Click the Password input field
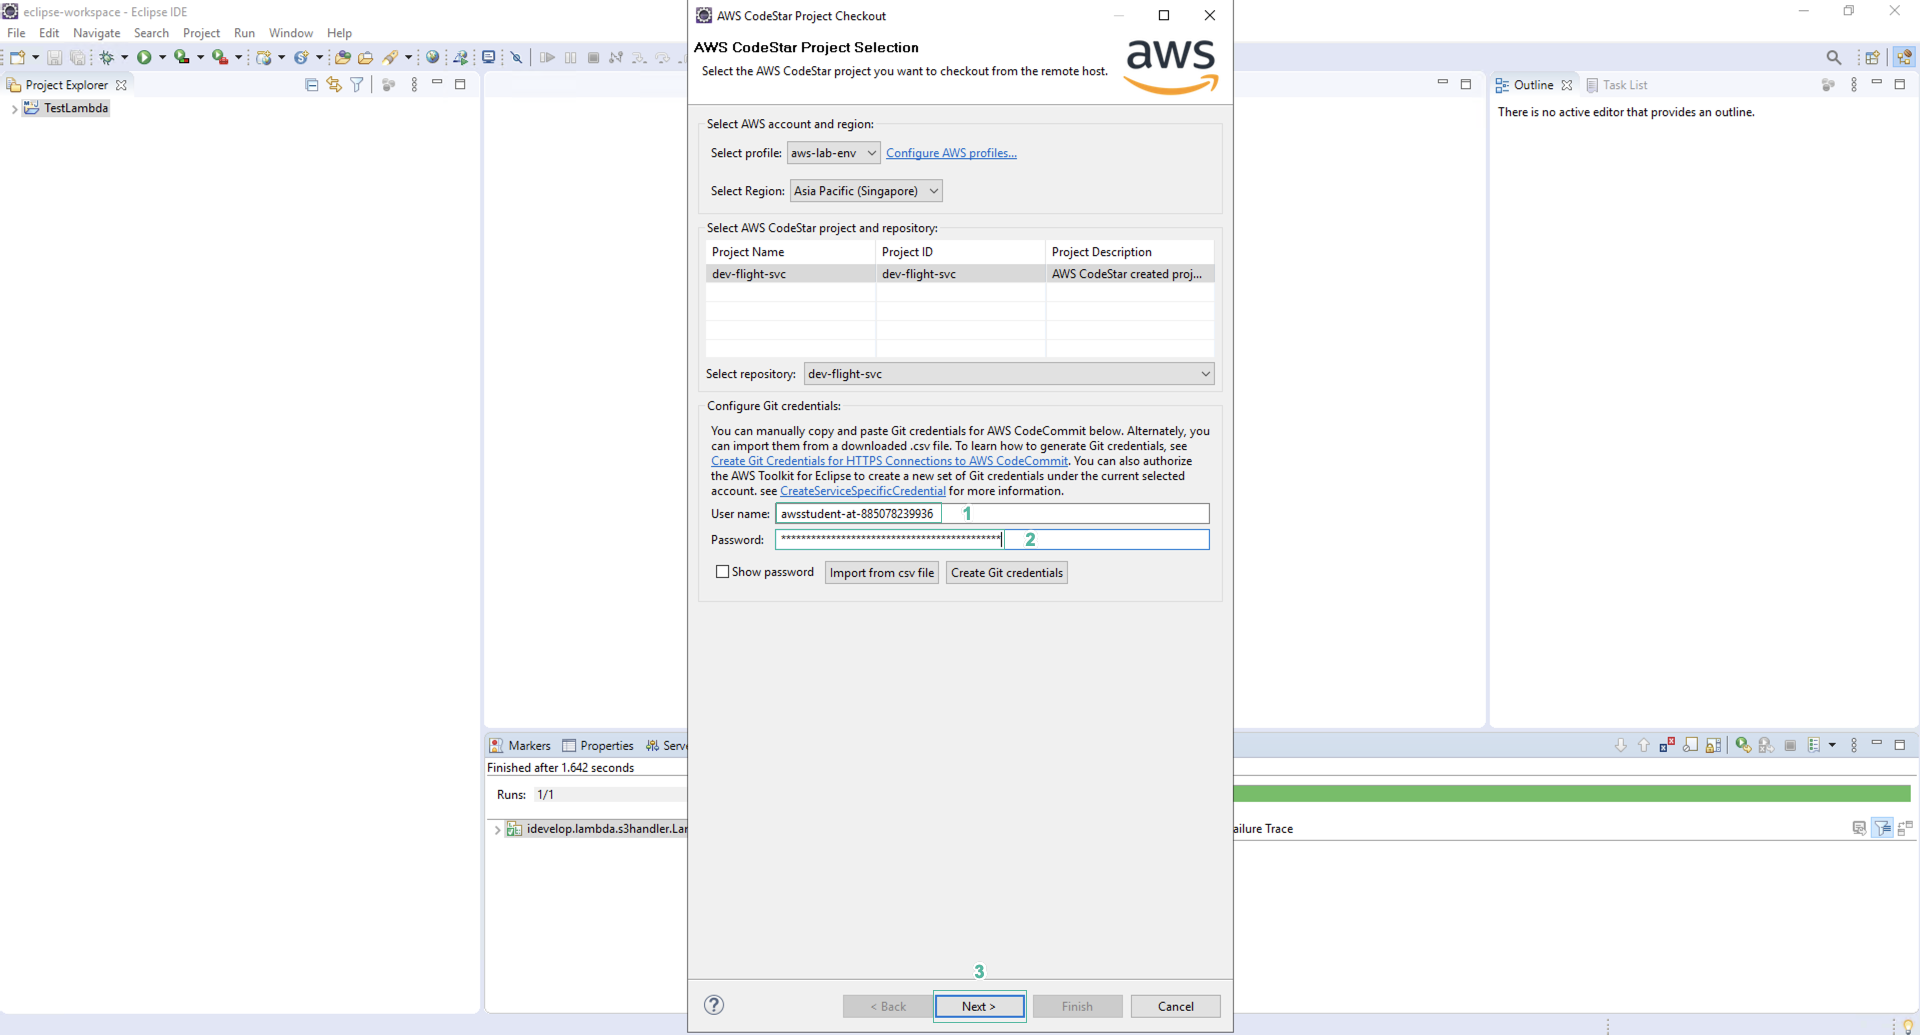Image resolution: width=1920 pixels, height=1035 pixels. click(x=992, y=540)
